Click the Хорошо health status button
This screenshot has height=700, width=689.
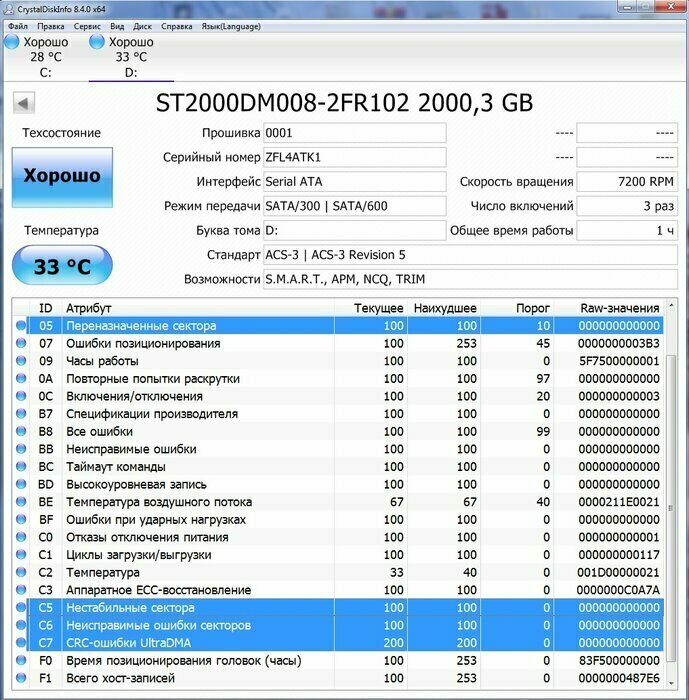(x=62, y=177)
